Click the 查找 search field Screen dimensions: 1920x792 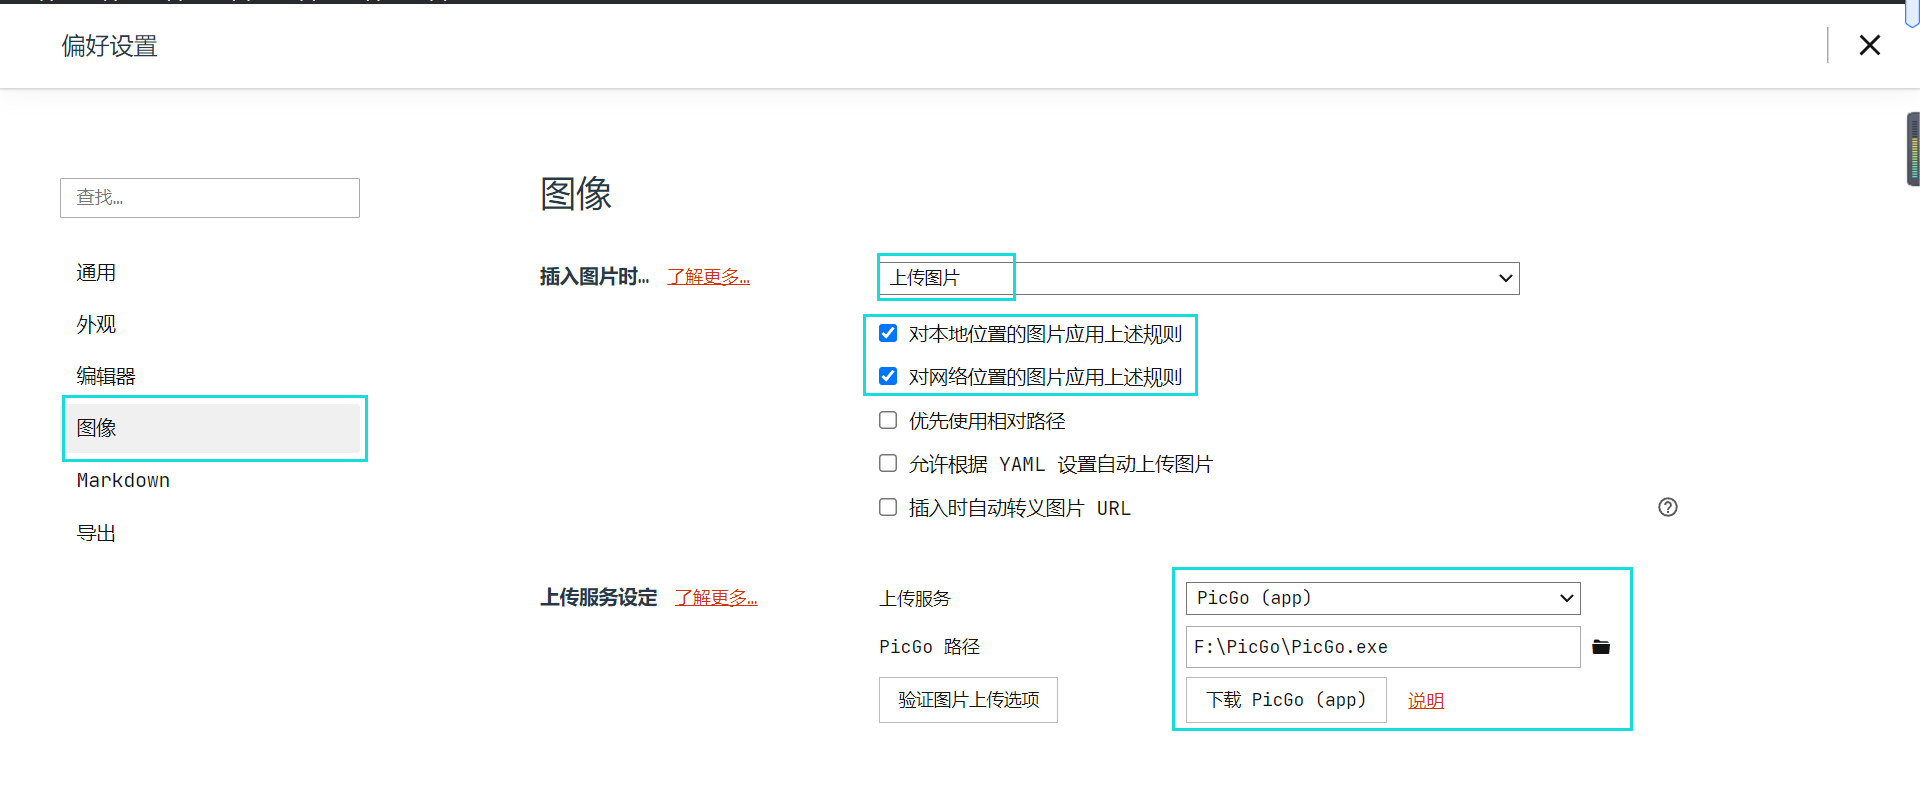pyautogui.click(x=210, y=198)
